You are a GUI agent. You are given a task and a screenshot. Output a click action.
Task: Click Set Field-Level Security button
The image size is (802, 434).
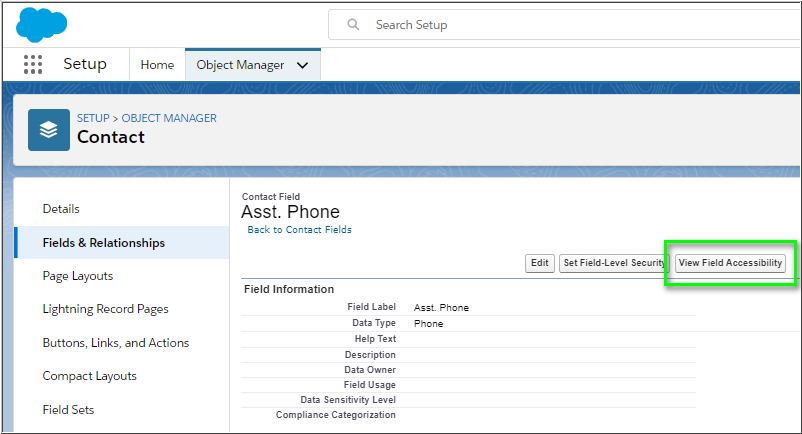(614, 263)
